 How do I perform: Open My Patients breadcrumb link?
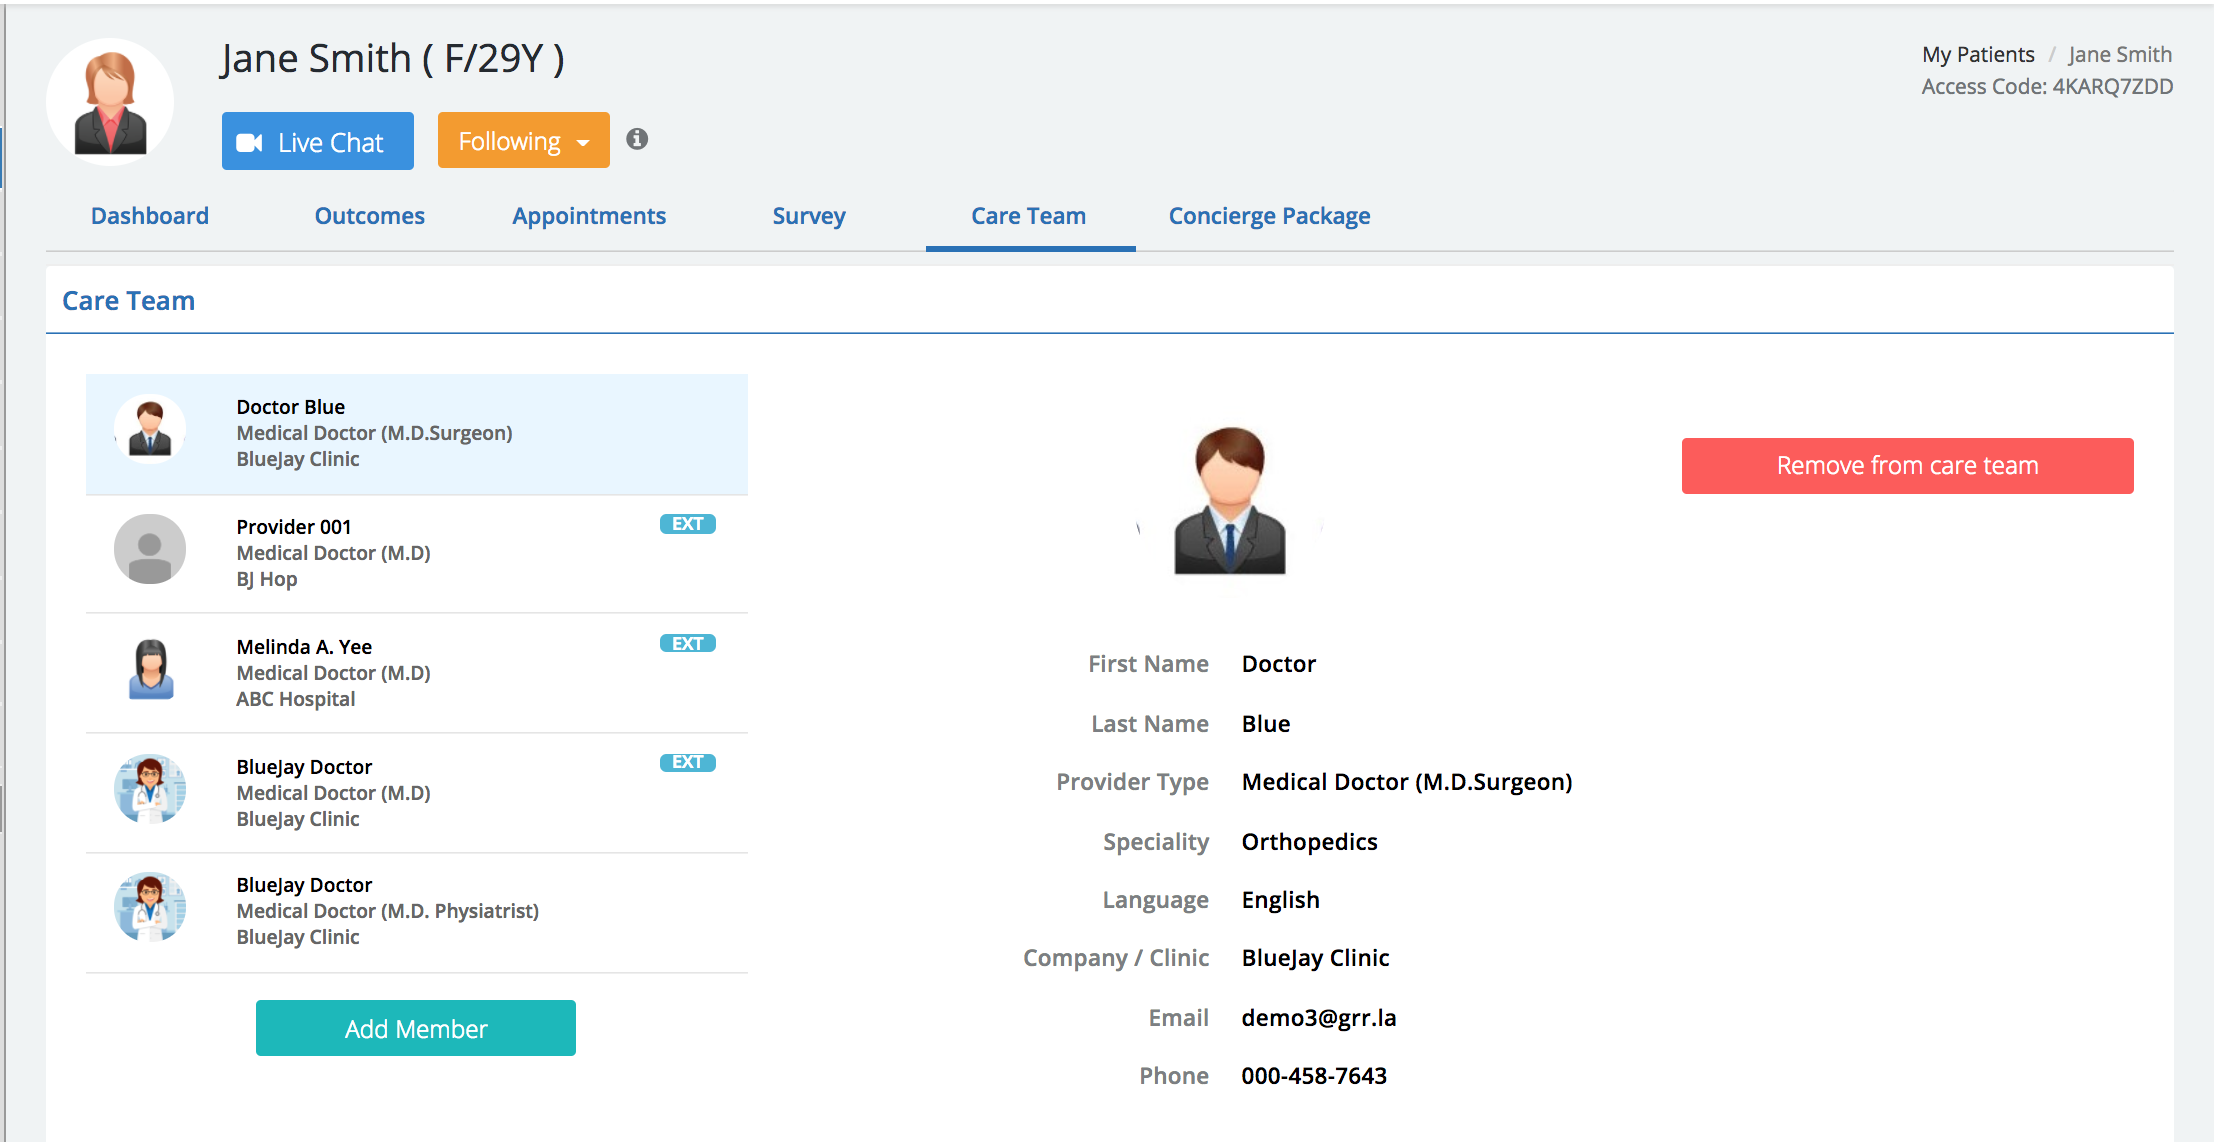[x=1977, y=54]
